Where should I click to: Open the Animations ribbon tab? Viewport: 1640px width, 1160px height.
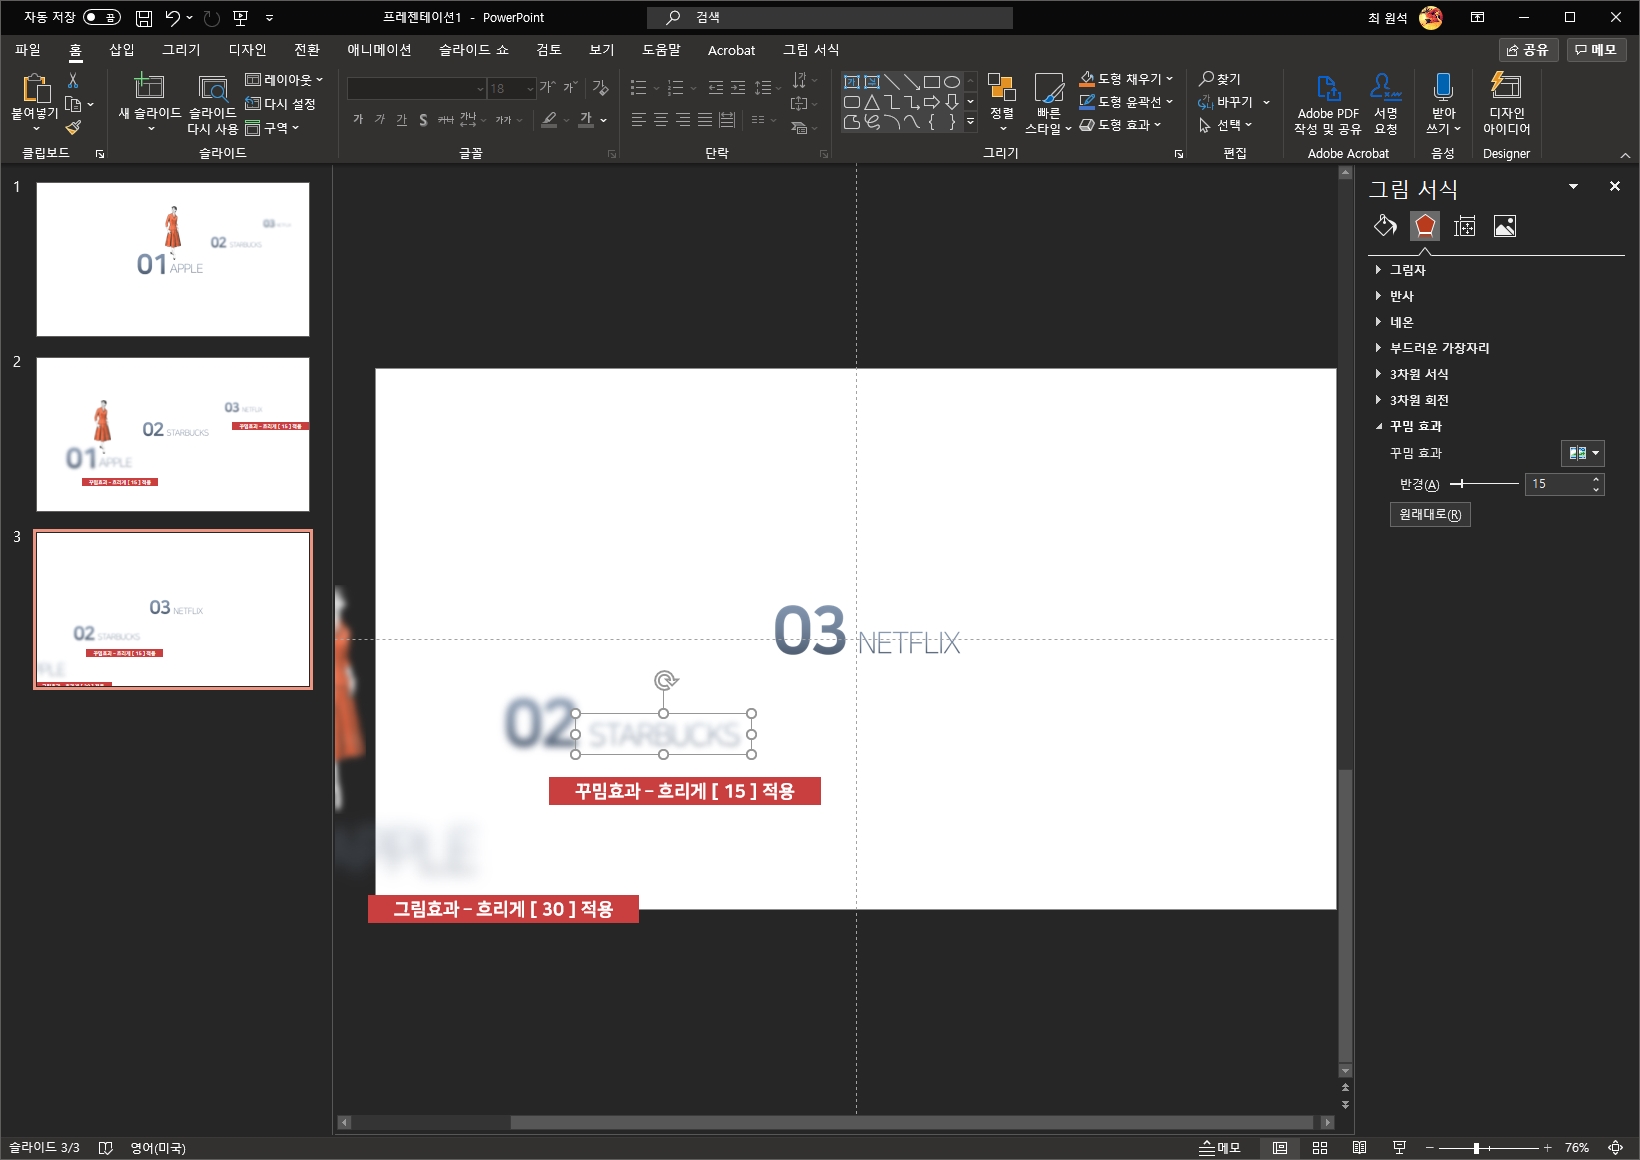[379, 50]
